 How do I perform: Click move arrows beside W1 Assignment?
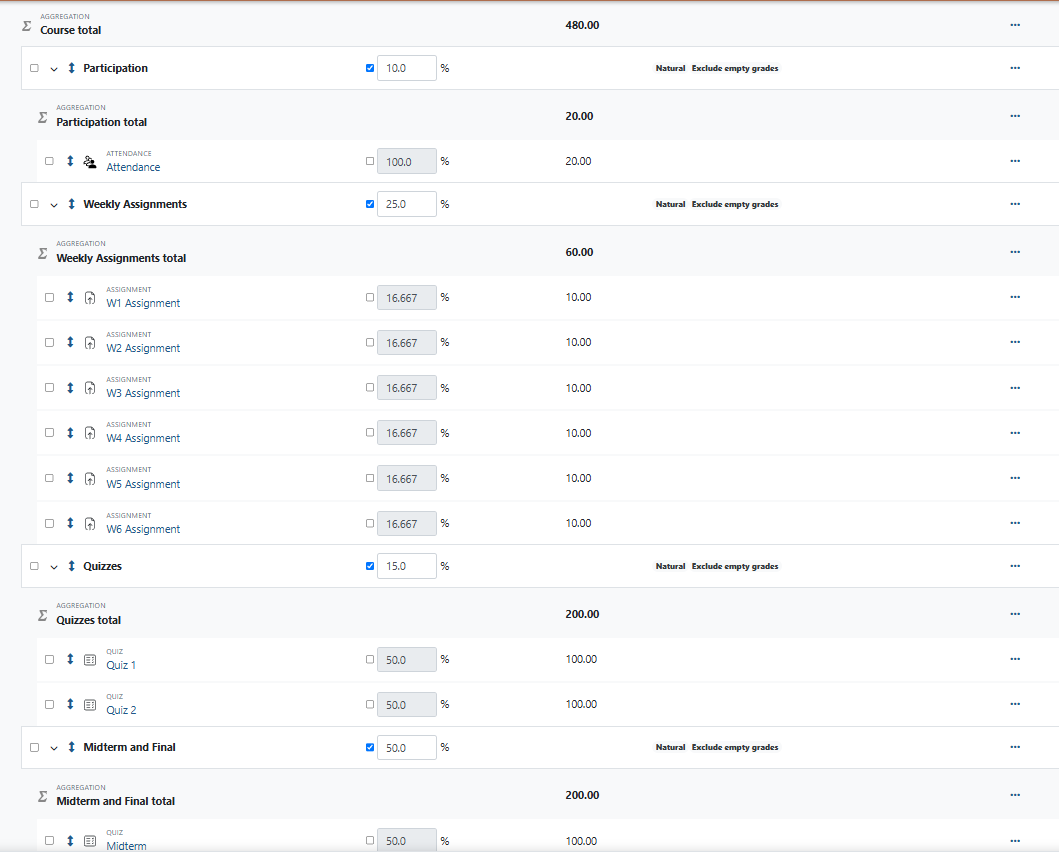70,297
